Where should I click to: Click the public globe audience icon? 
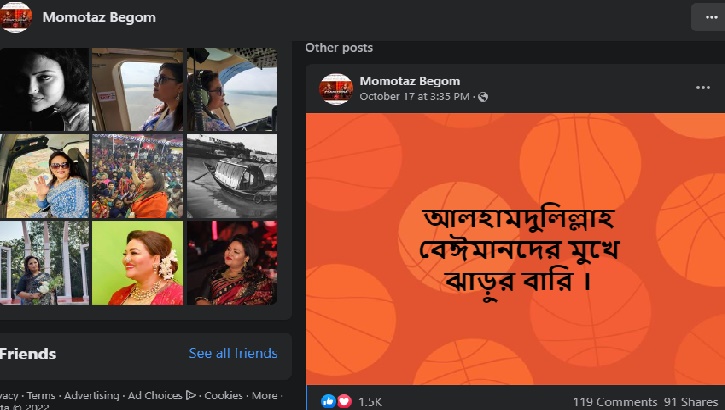(483, 97)
